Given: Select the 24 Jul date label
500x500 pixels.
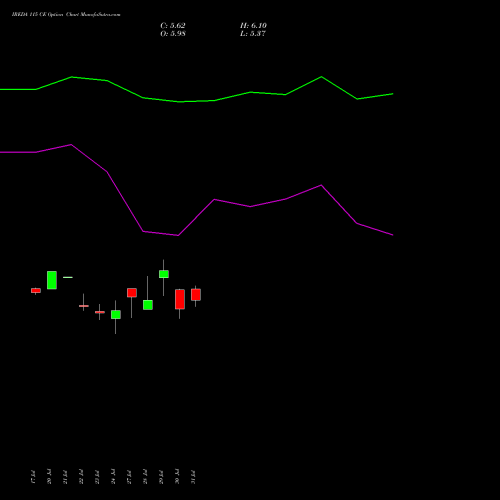Looking at the screenshot, I should tap(113, 477).
